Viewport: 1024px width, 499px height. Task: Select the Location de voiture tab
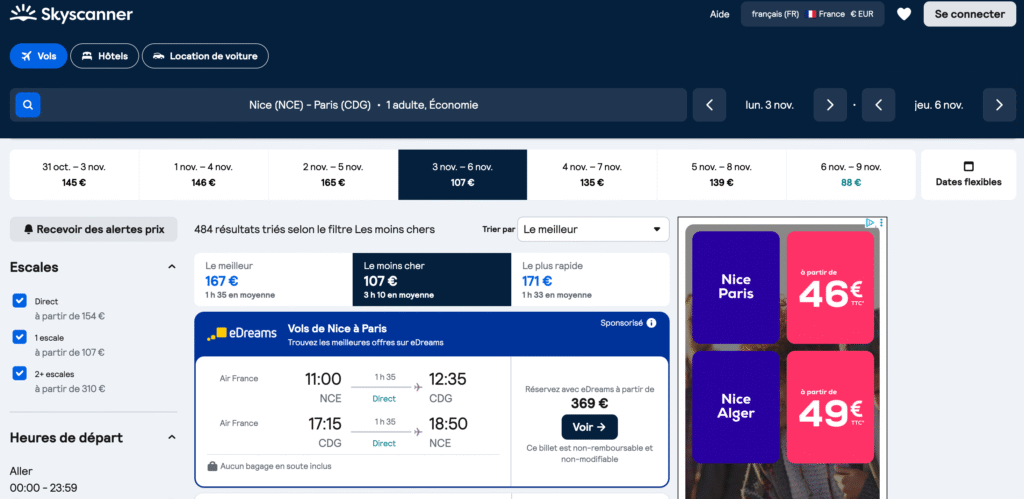(x=205, y=56)
